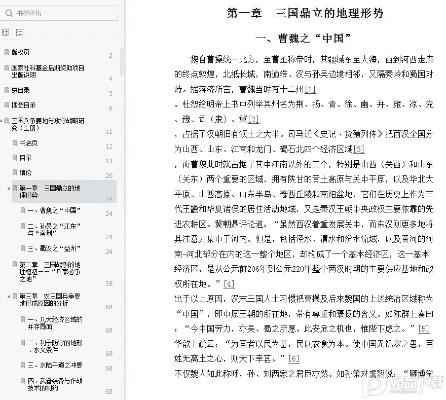Follow footnote link [4] in the text

point(229,284)
